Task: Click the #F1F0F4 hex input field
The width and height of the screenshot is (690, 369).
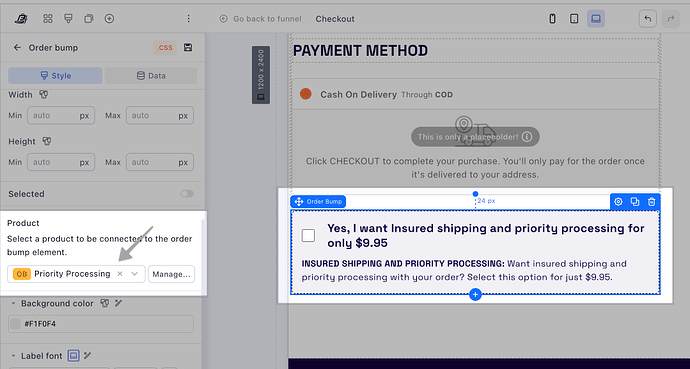Action: point(101,324)
